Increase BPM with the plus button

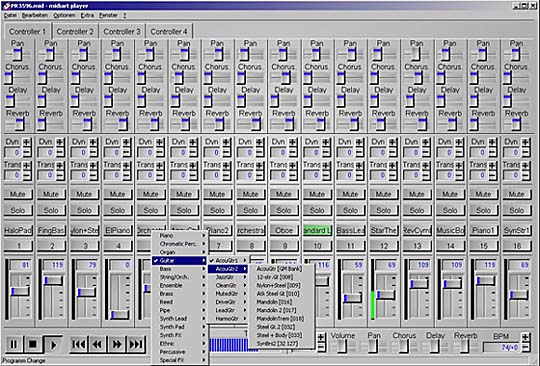click(526, 337)
